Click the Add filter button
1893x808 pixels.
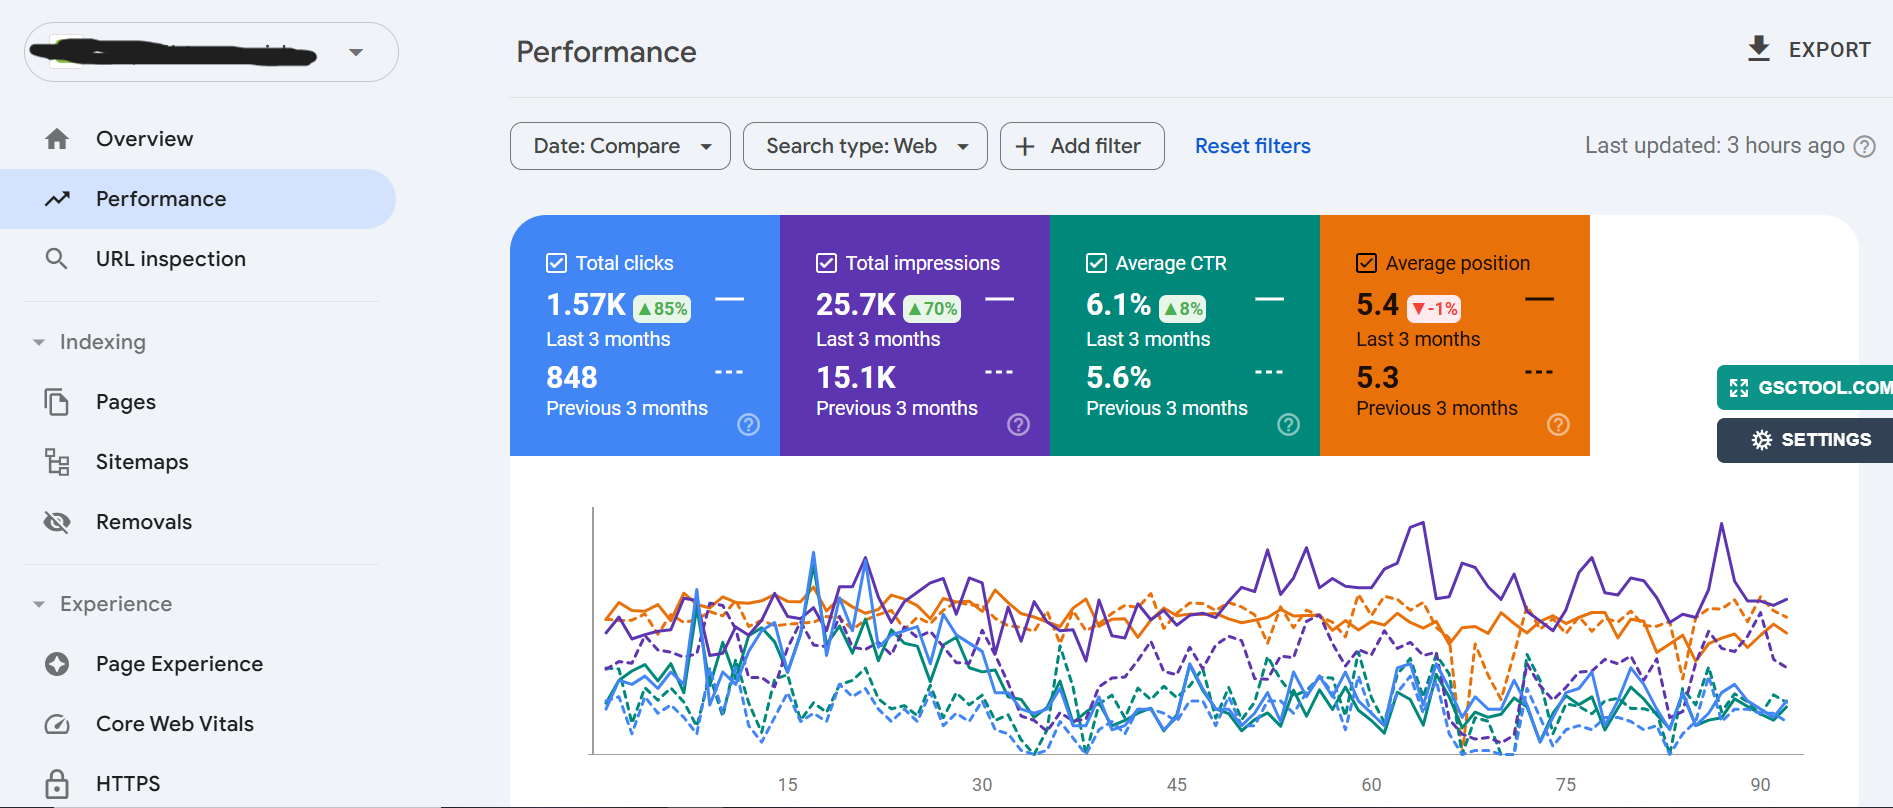pyautogui.click(x=1082, y=146)
